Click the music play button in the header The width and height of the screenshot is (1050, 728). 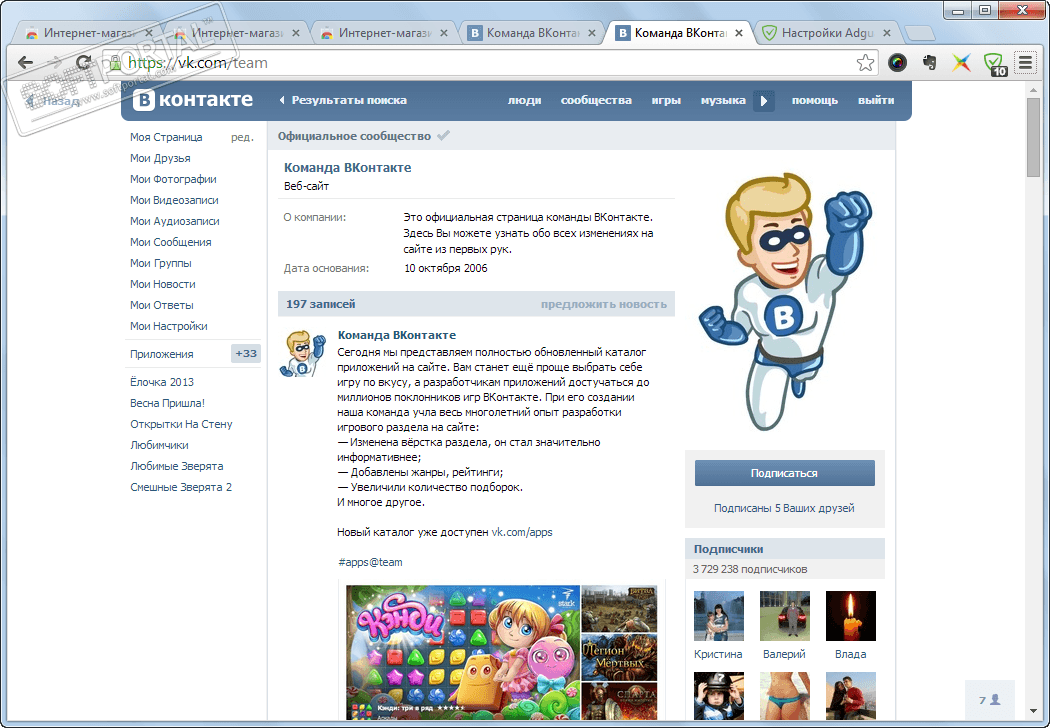tap(763, 100)
